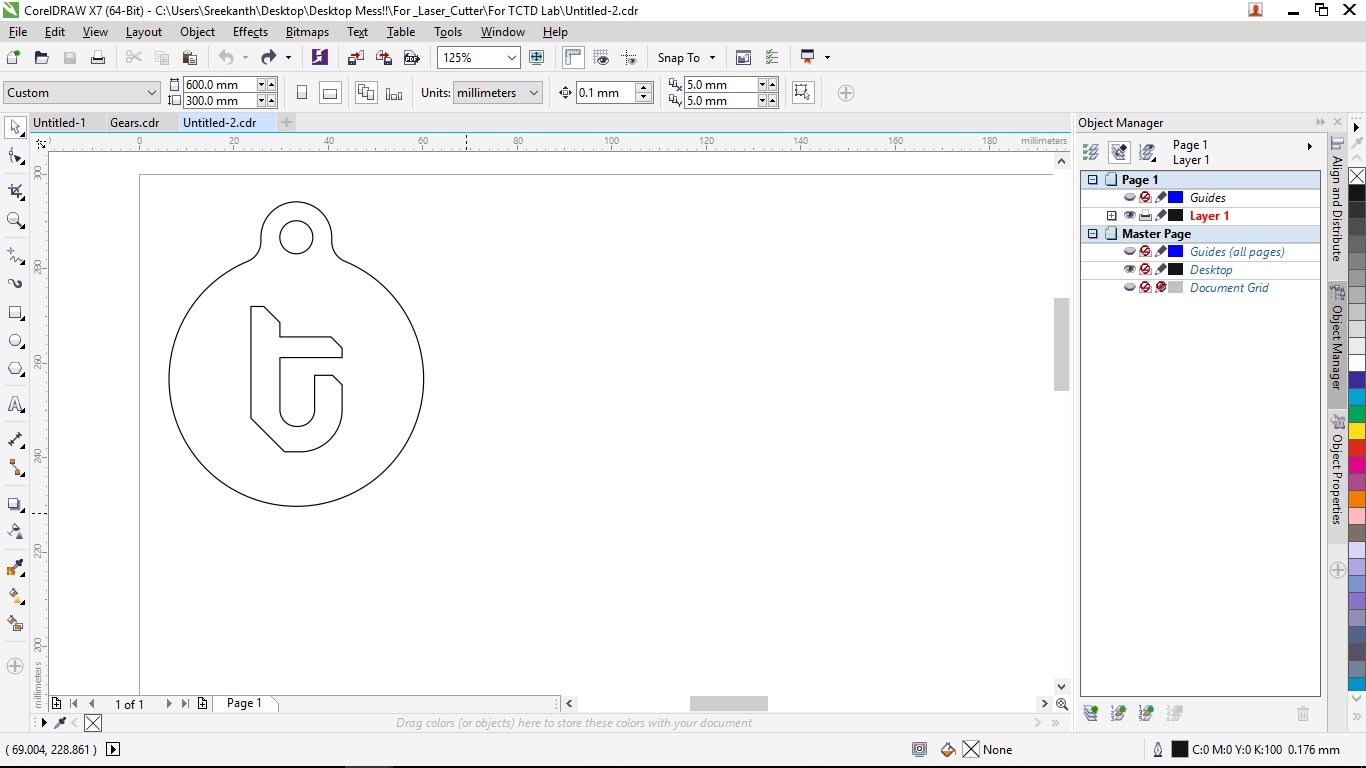Viewport: 1366px width, 768px height.
Task: Open the Effects menu
Action: [250, 32]
